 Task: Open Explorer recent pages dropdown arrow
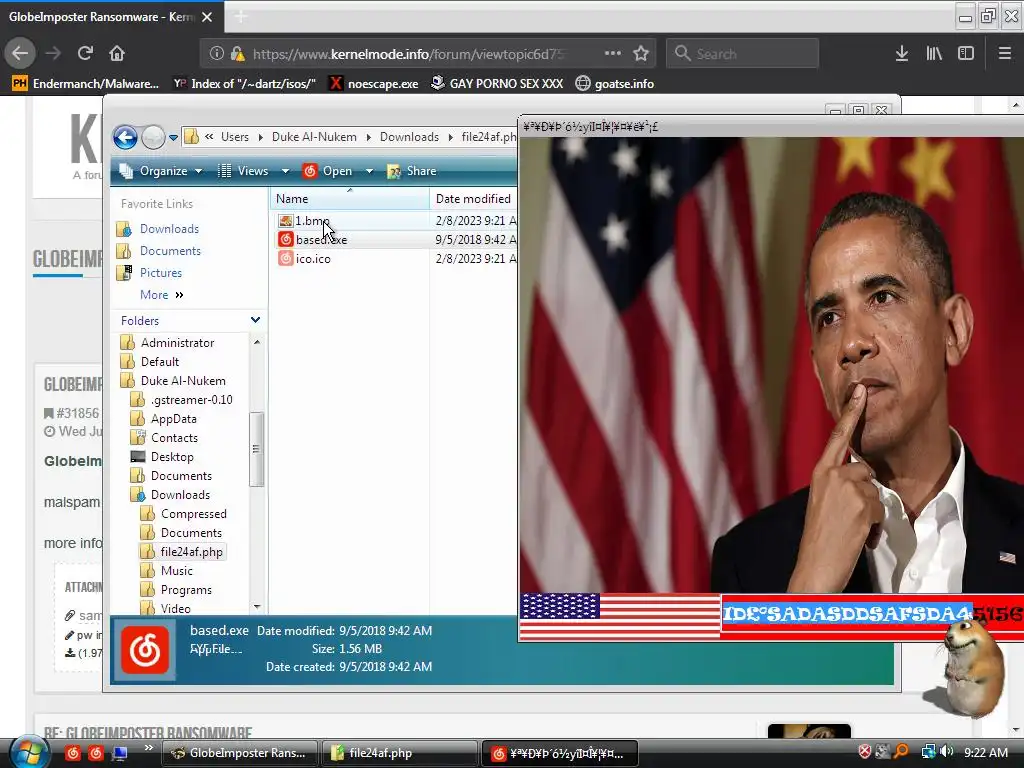pos(173,138)
